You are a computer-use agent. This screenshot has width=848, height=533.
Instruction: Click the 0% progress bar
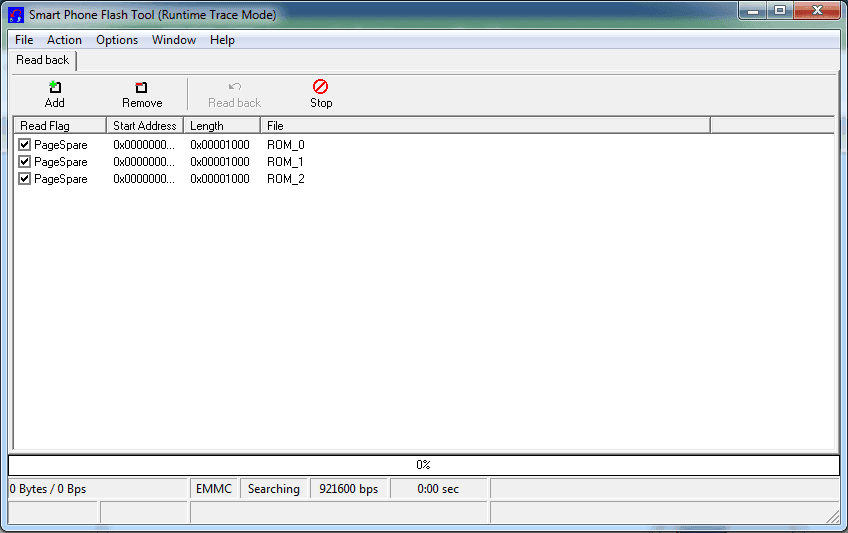[423, 465]
